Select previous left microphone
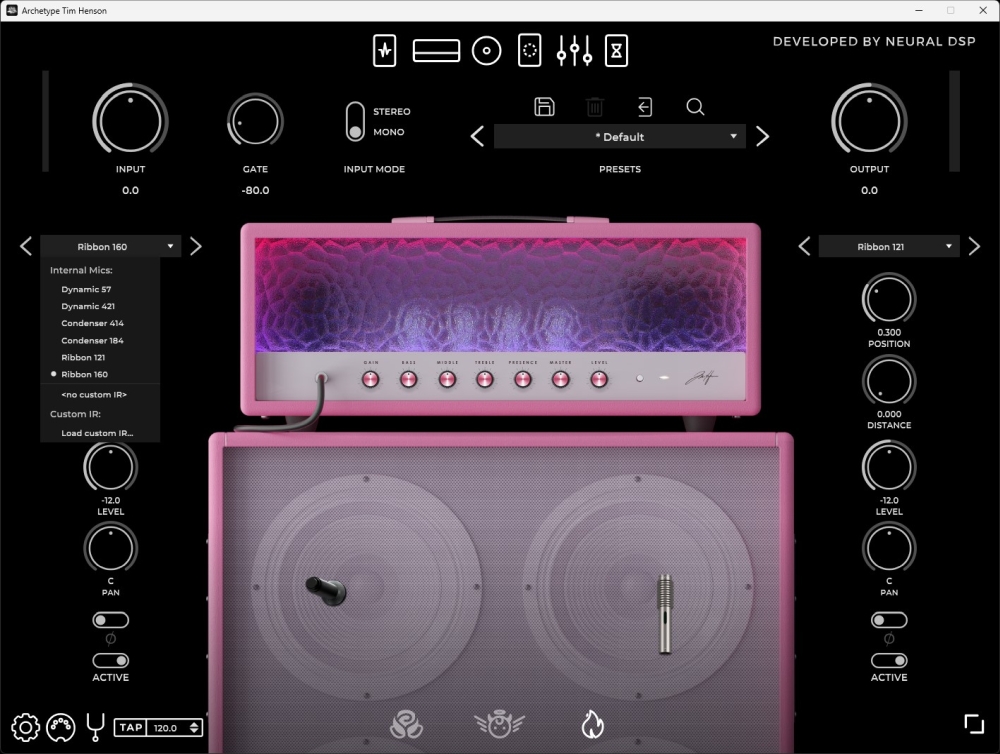This screenshot has height=754, width=1000. point(26,246)
